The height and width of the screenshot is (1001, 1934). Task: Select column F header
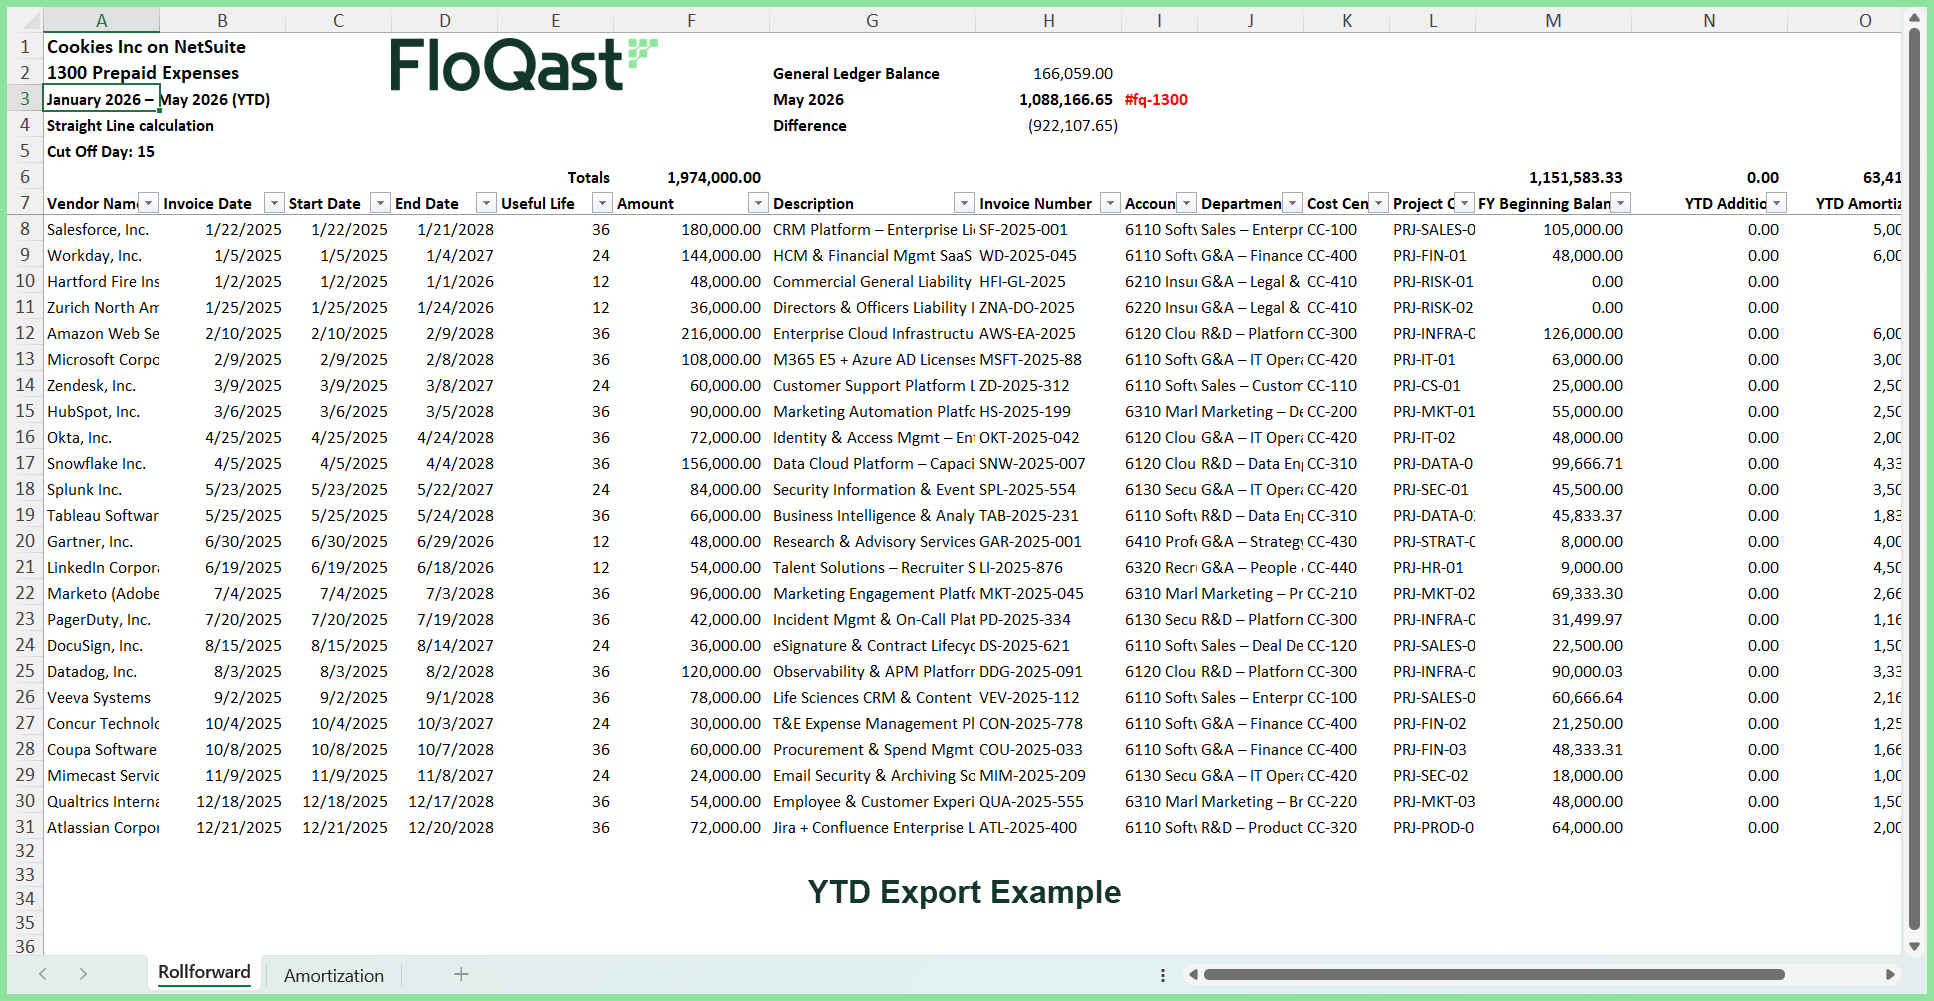coord(691,20)
